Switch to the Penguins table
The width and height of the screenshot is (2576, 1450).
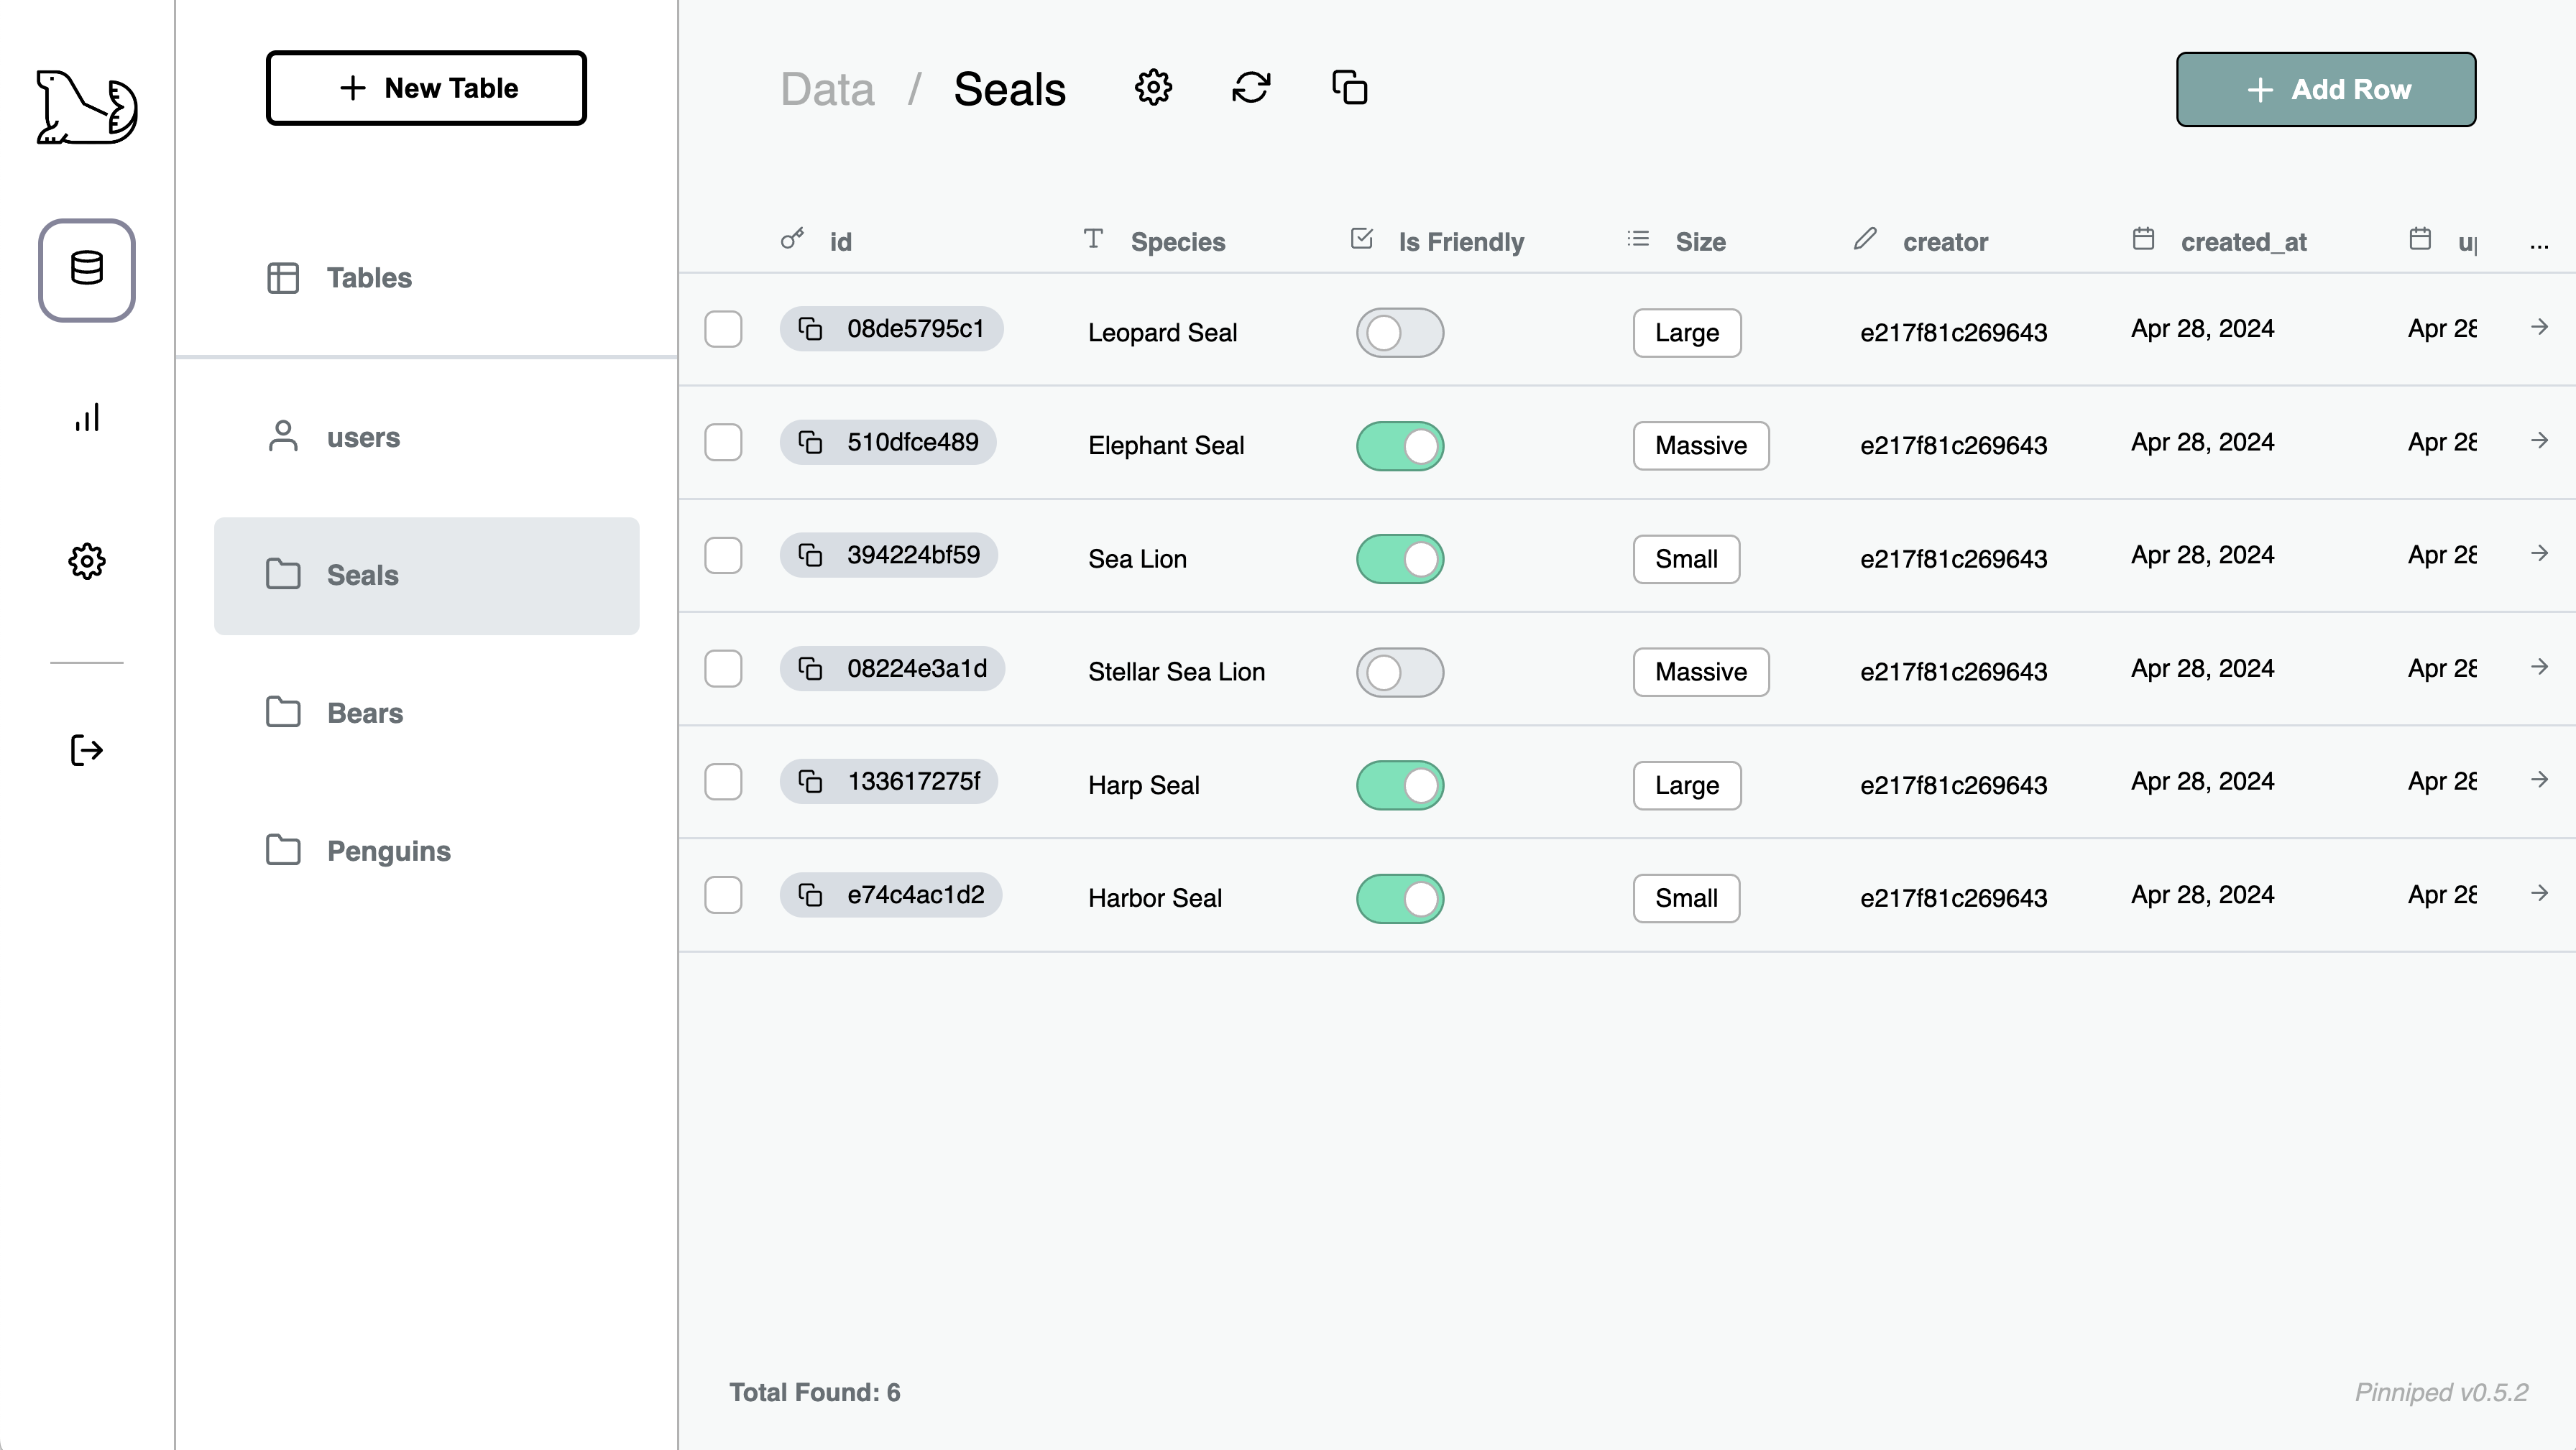tap(388, 851)
